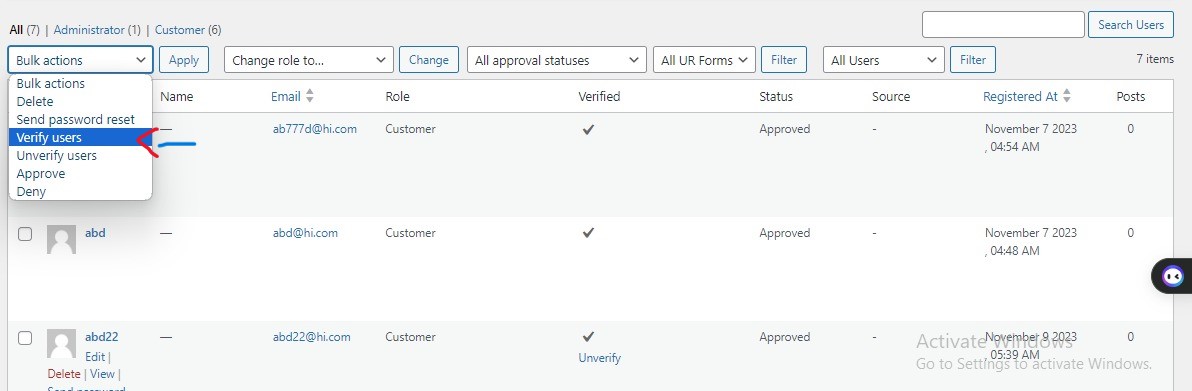Screen dimensions: 1192x391
Task: Click the Name column header
Action: (x=176, y=97)
